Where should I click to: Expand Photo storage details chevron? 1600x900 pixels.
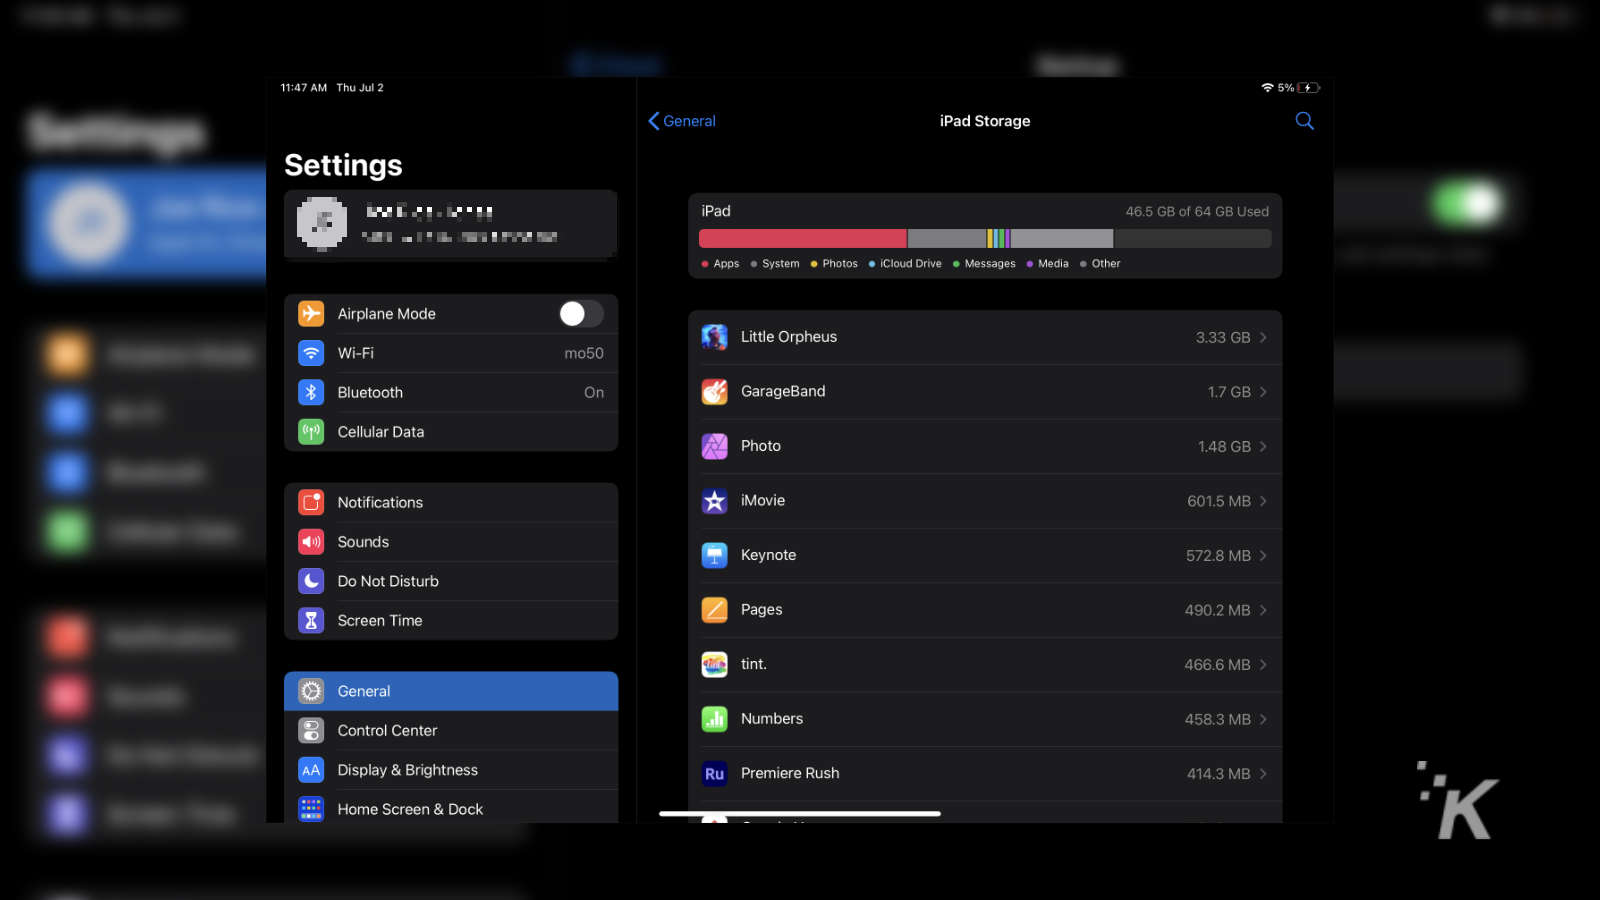pos(1263,447)
